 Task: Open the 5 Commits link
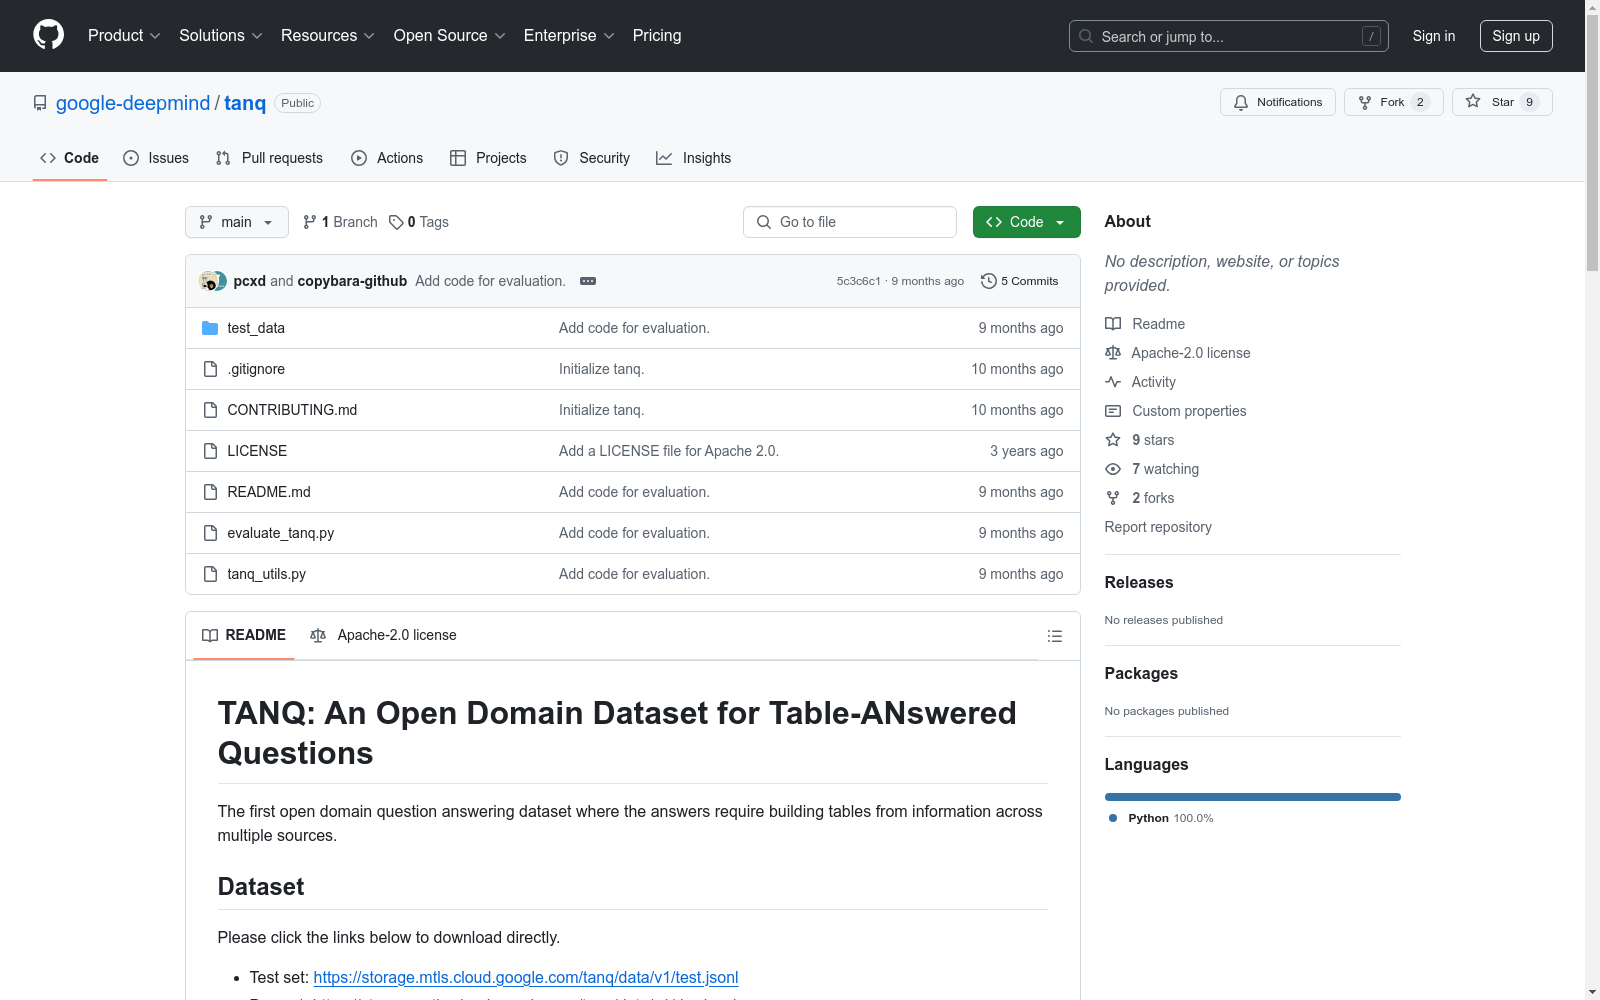pos(1020,281)
